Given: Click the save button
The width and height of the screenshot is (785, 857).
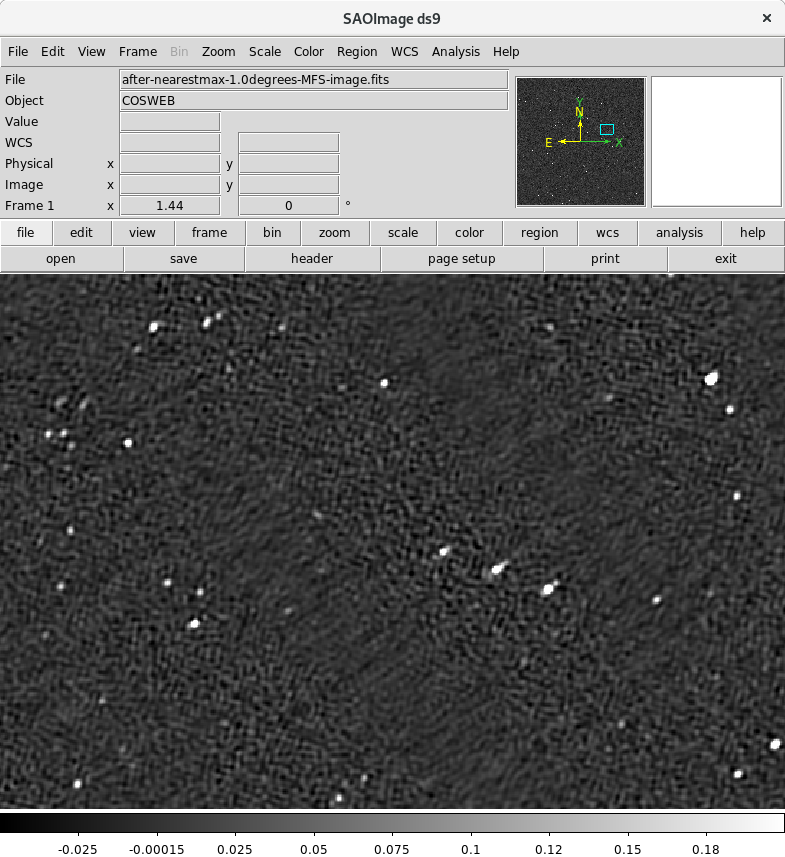Looking at the screenshot, I should [x=184, y=259].
